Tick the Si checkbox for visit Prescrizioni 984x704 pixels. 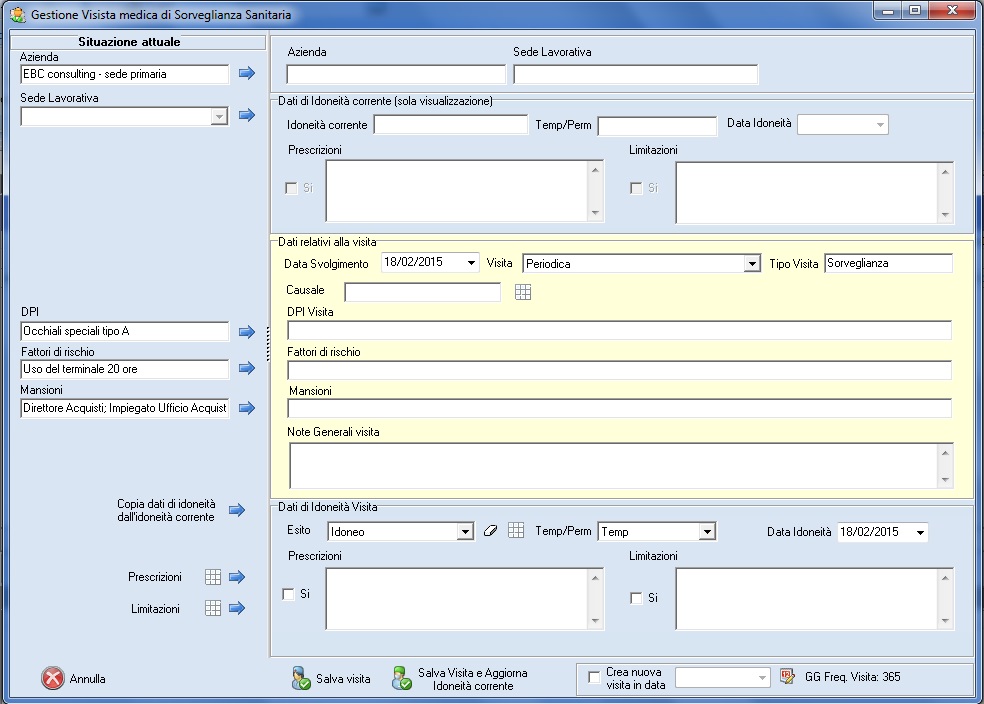tap(289, 594)
